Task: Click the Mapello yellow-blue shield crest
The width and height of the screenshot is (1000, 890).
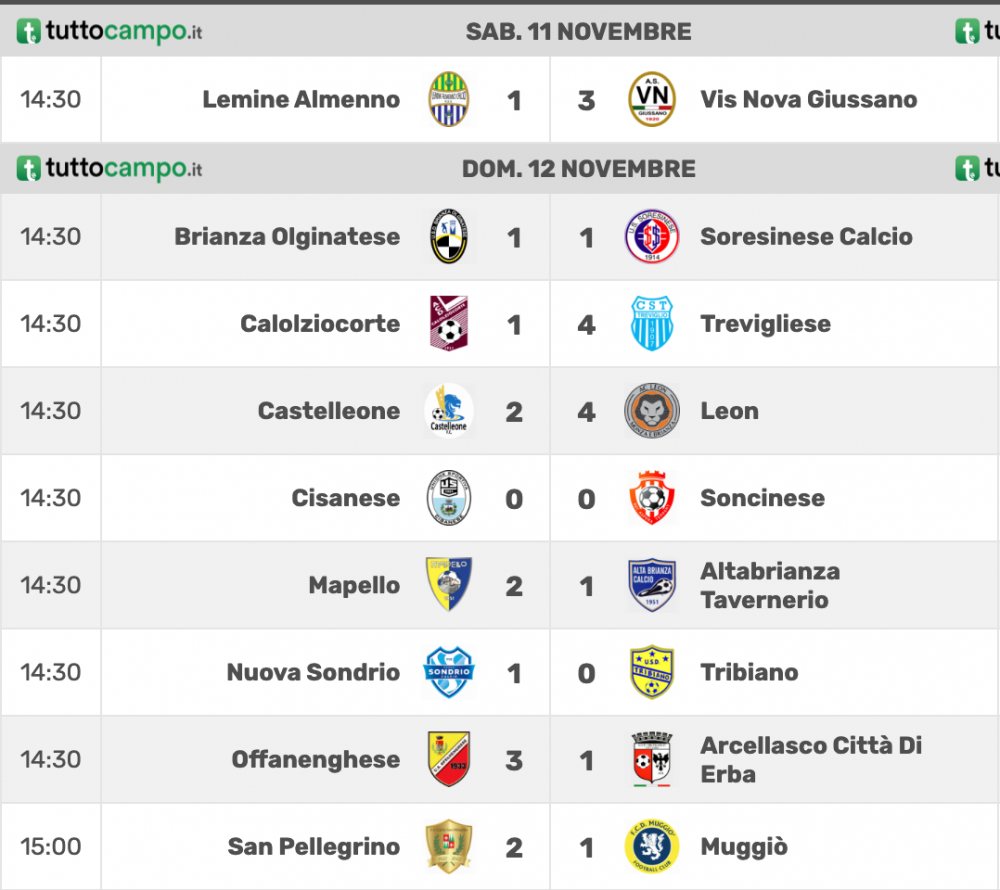Action: [448, 584]
